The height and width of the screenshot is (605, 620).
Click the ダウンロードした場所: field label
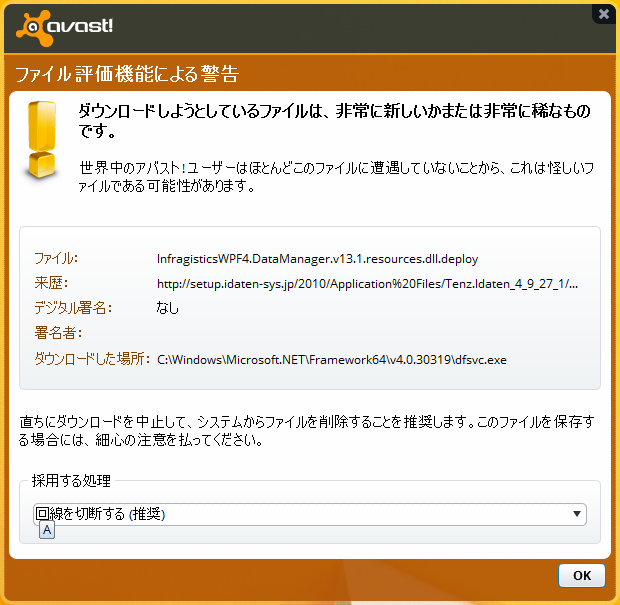click(x=92, y=359)
